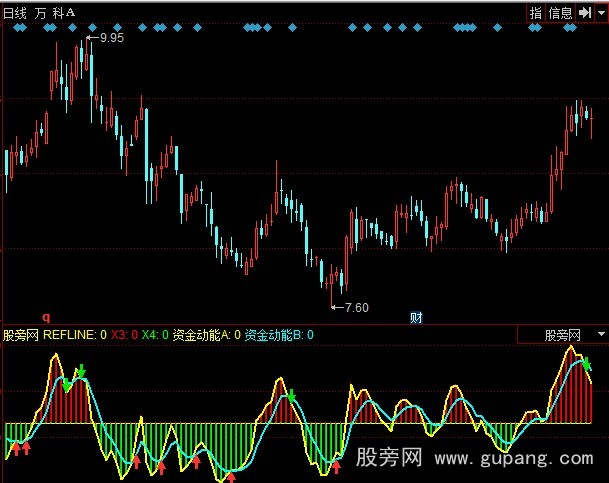609x483 pixels.
Task: Click the blue 财 finance marker icon
Action: coord(416,318)
